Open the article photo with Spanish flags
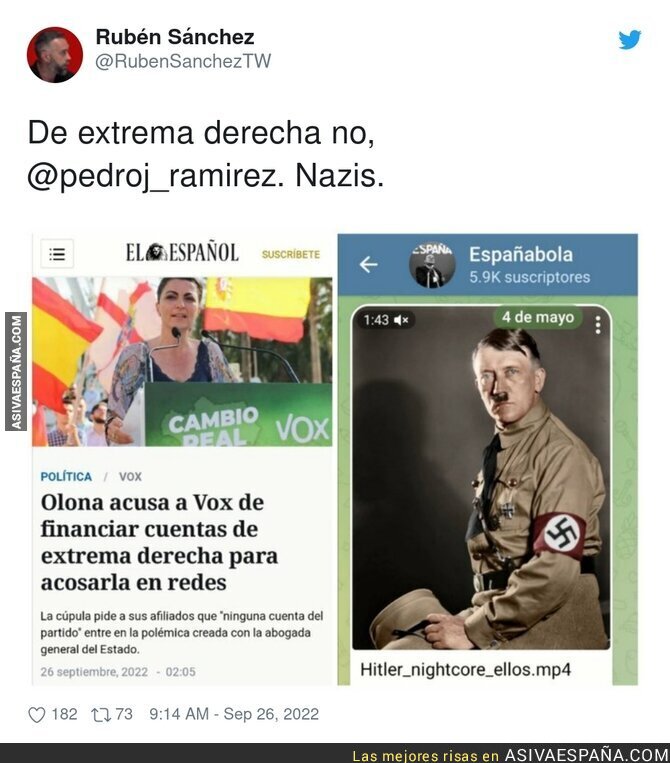Image resolution: width=670 pixels, height=763 pixels. pyautogui.click(x=182, y=362)
